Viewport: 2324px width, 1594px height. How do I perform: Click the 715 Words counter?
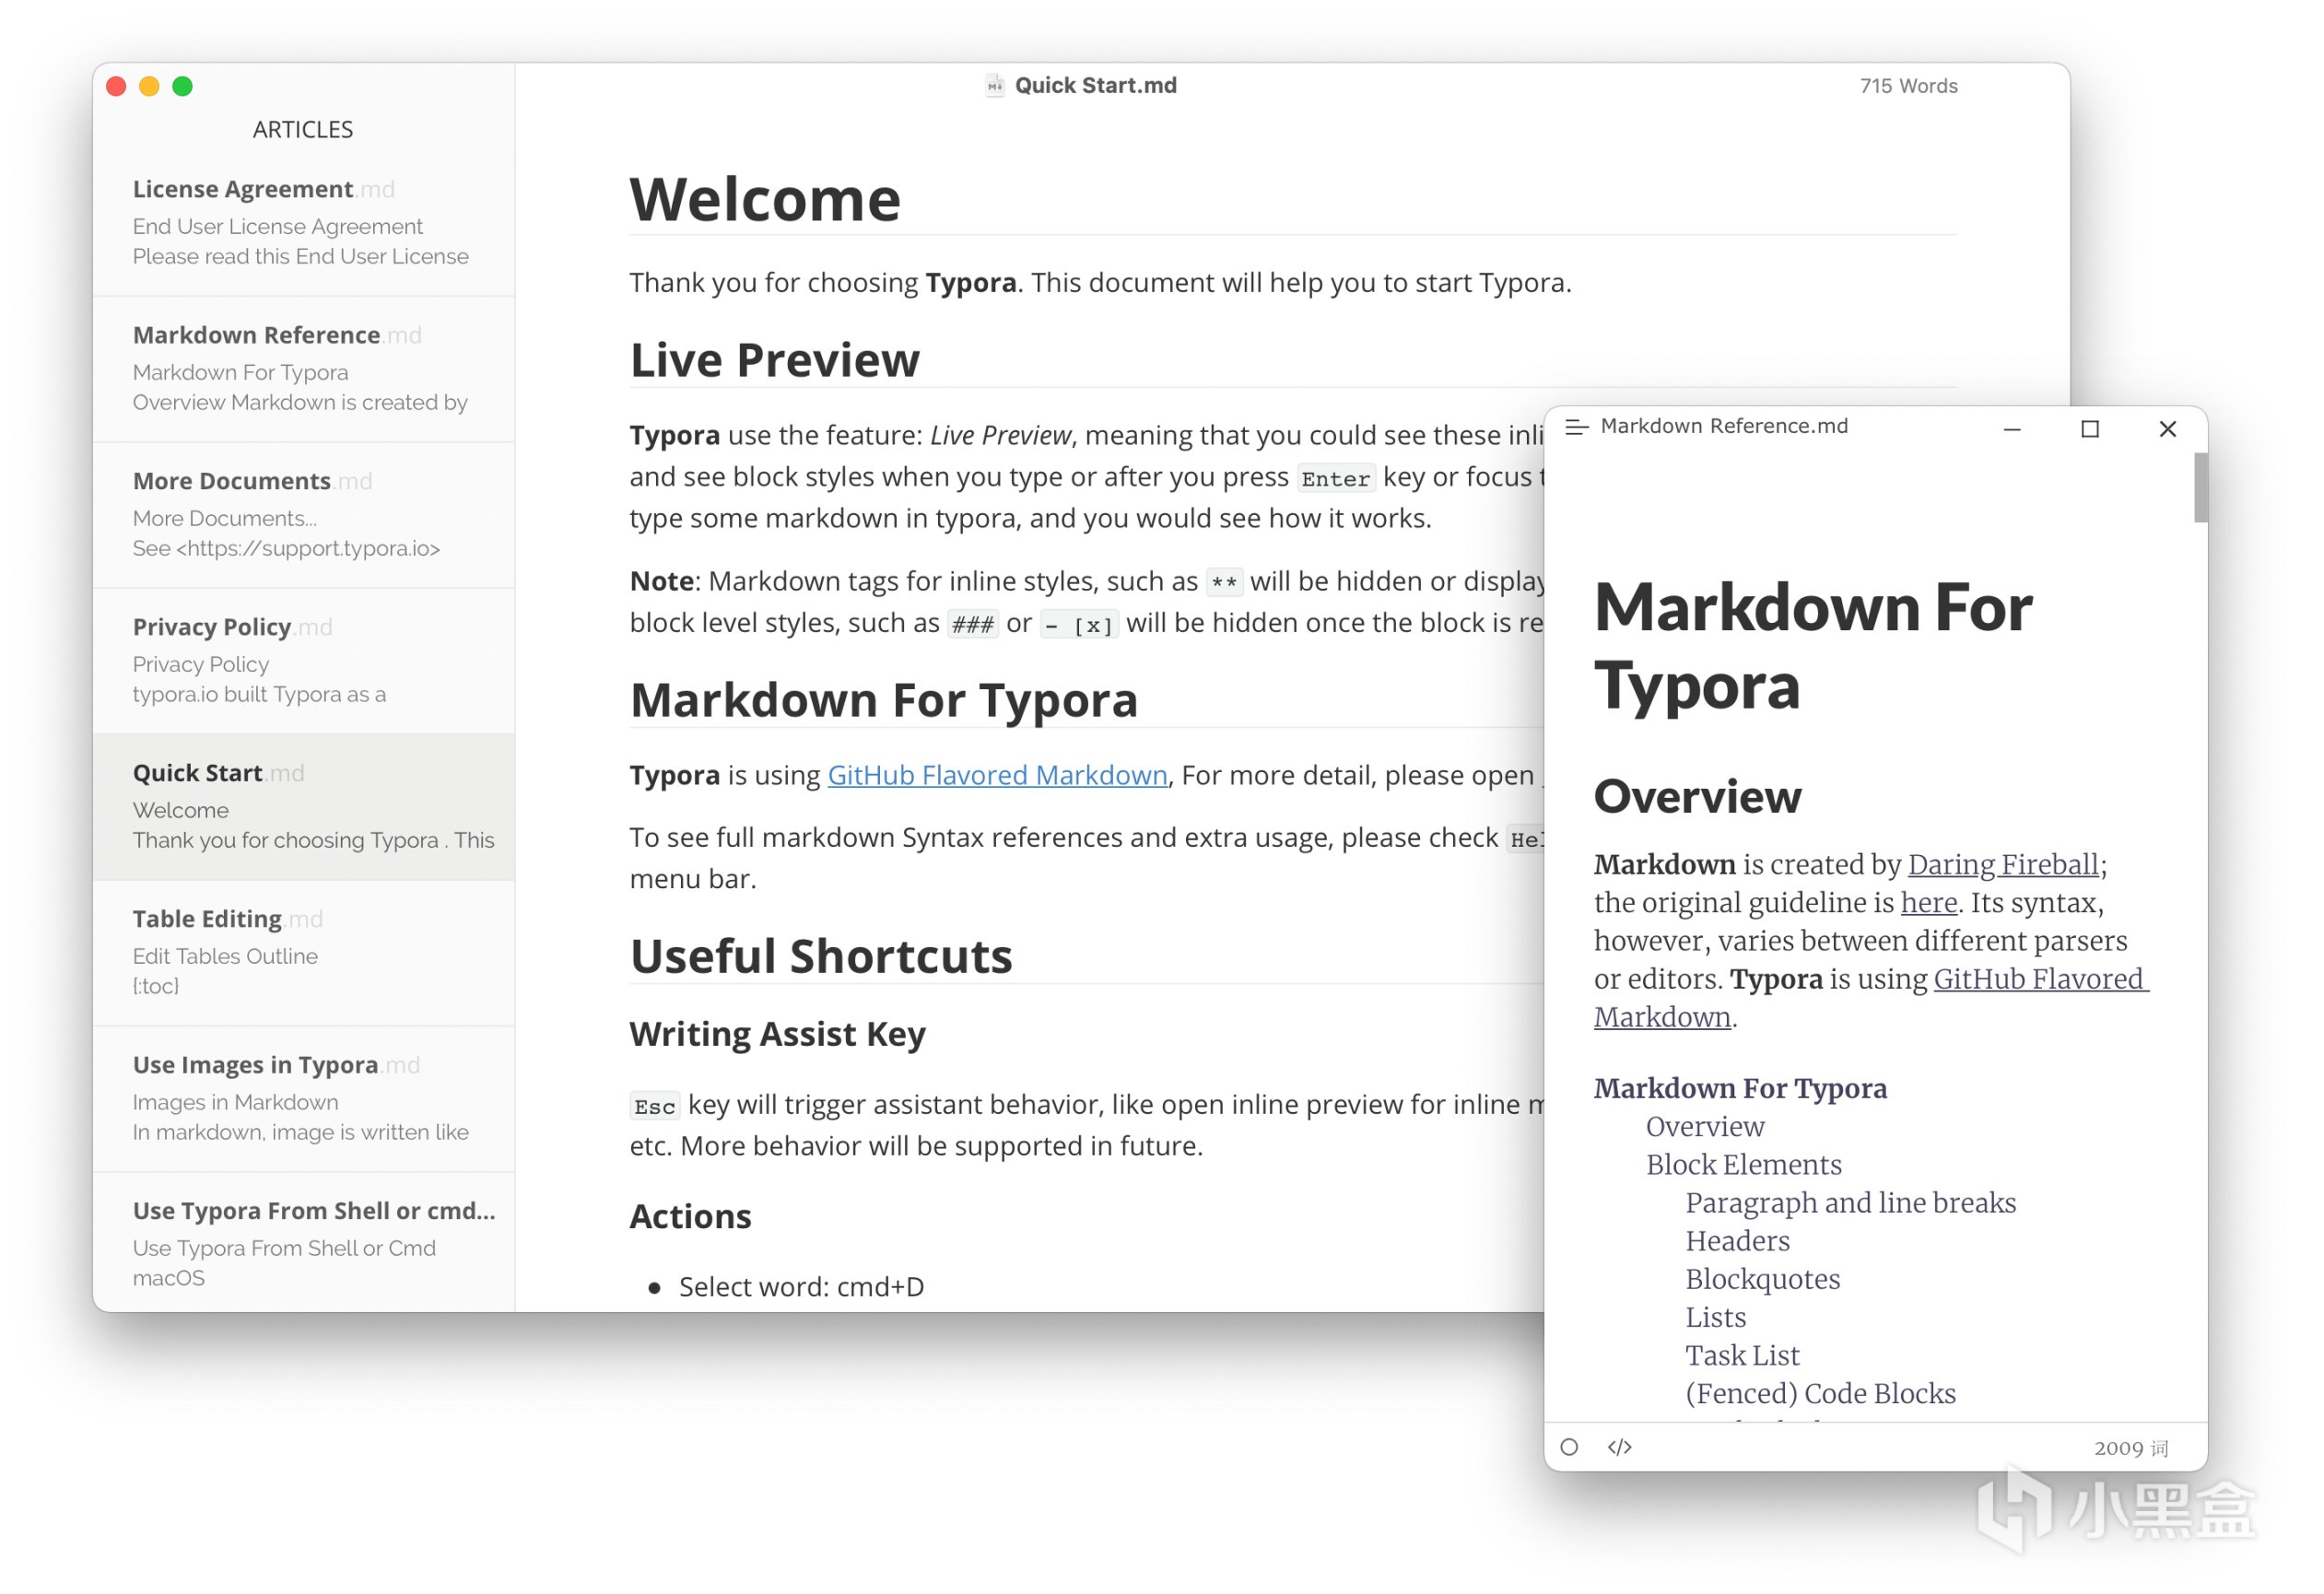click(x=1908, y=86)
